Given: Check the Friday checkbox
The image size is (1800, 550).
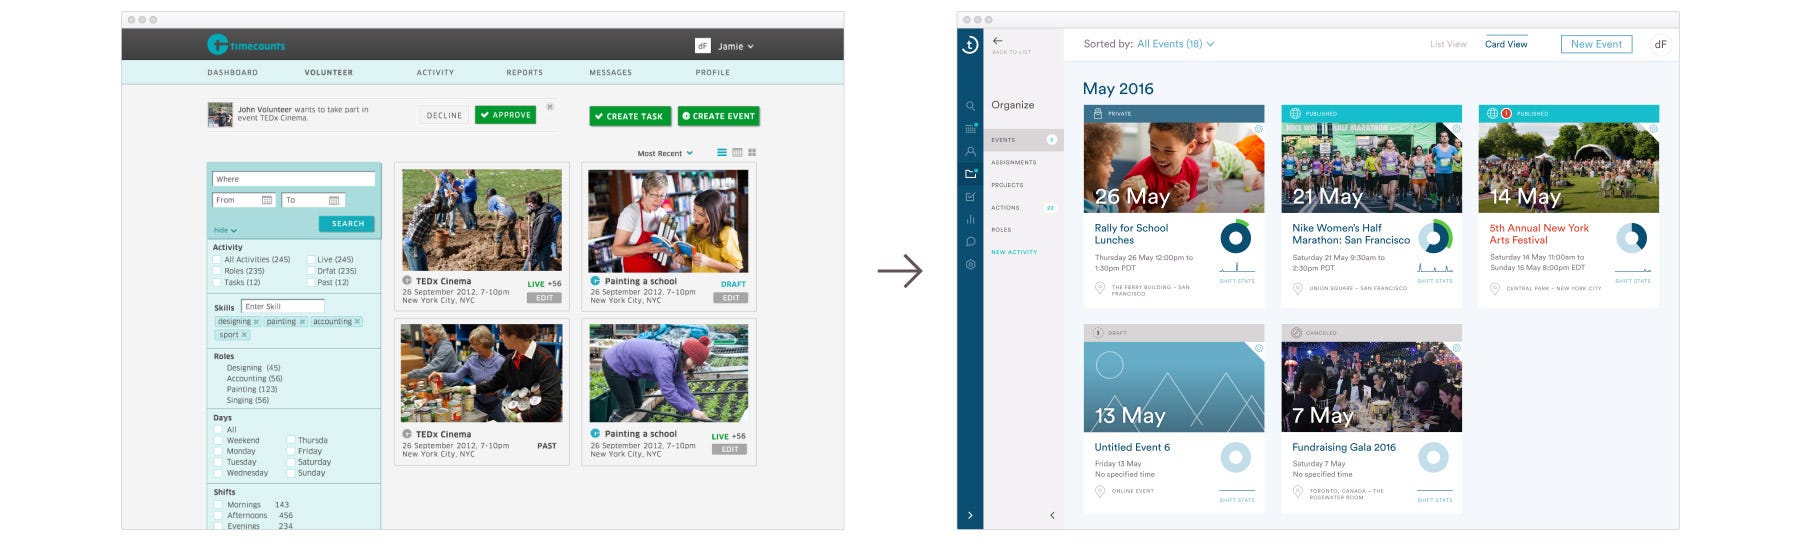Looking at the screenshot, I should [x=290, y=451].
